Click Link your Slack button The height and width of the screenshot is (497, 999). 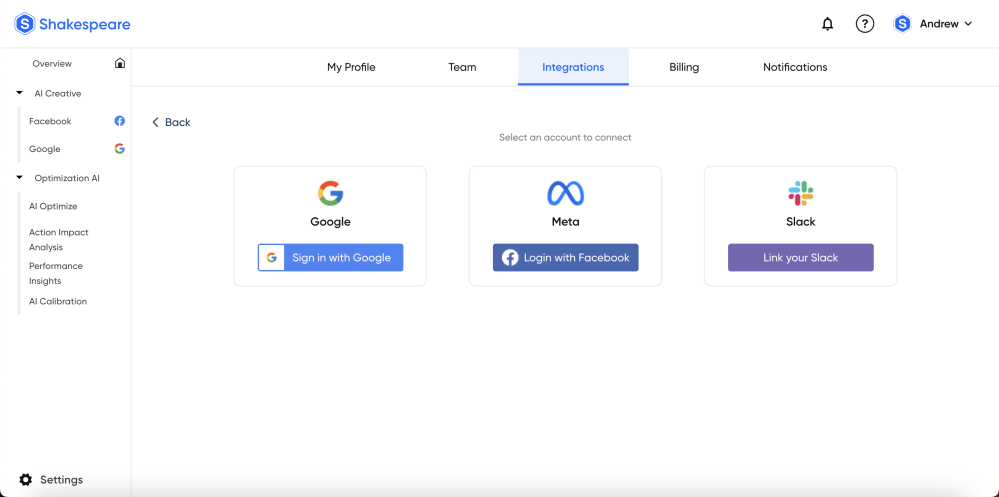pyautogui.click(x=801, y=257)
